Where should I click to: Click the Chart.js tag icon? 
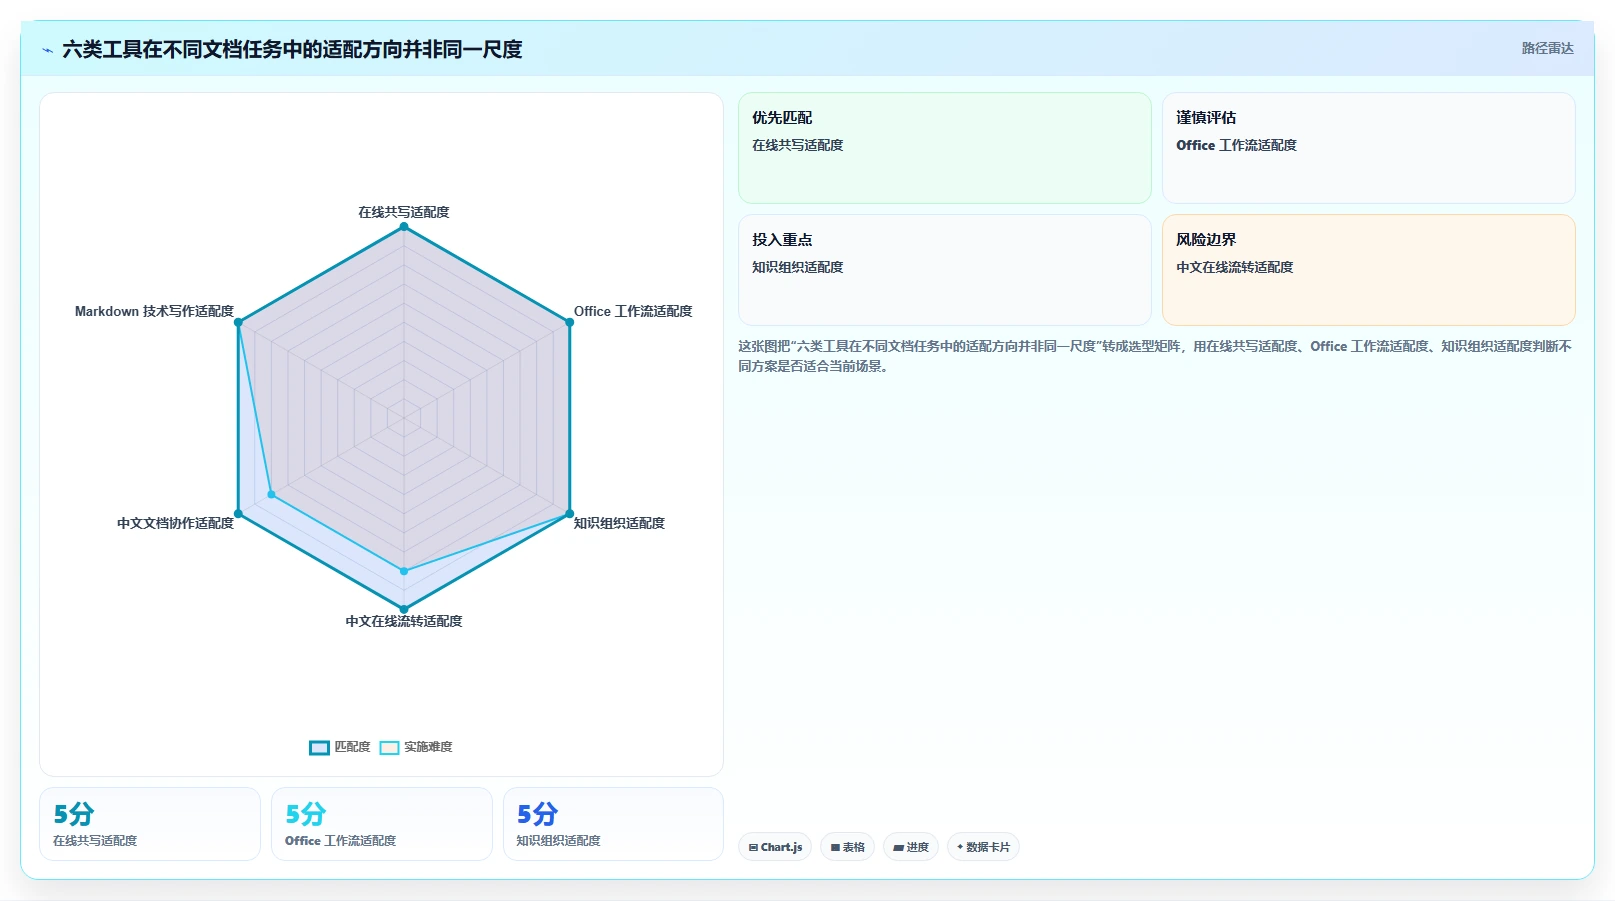click(x=753, y=847)
